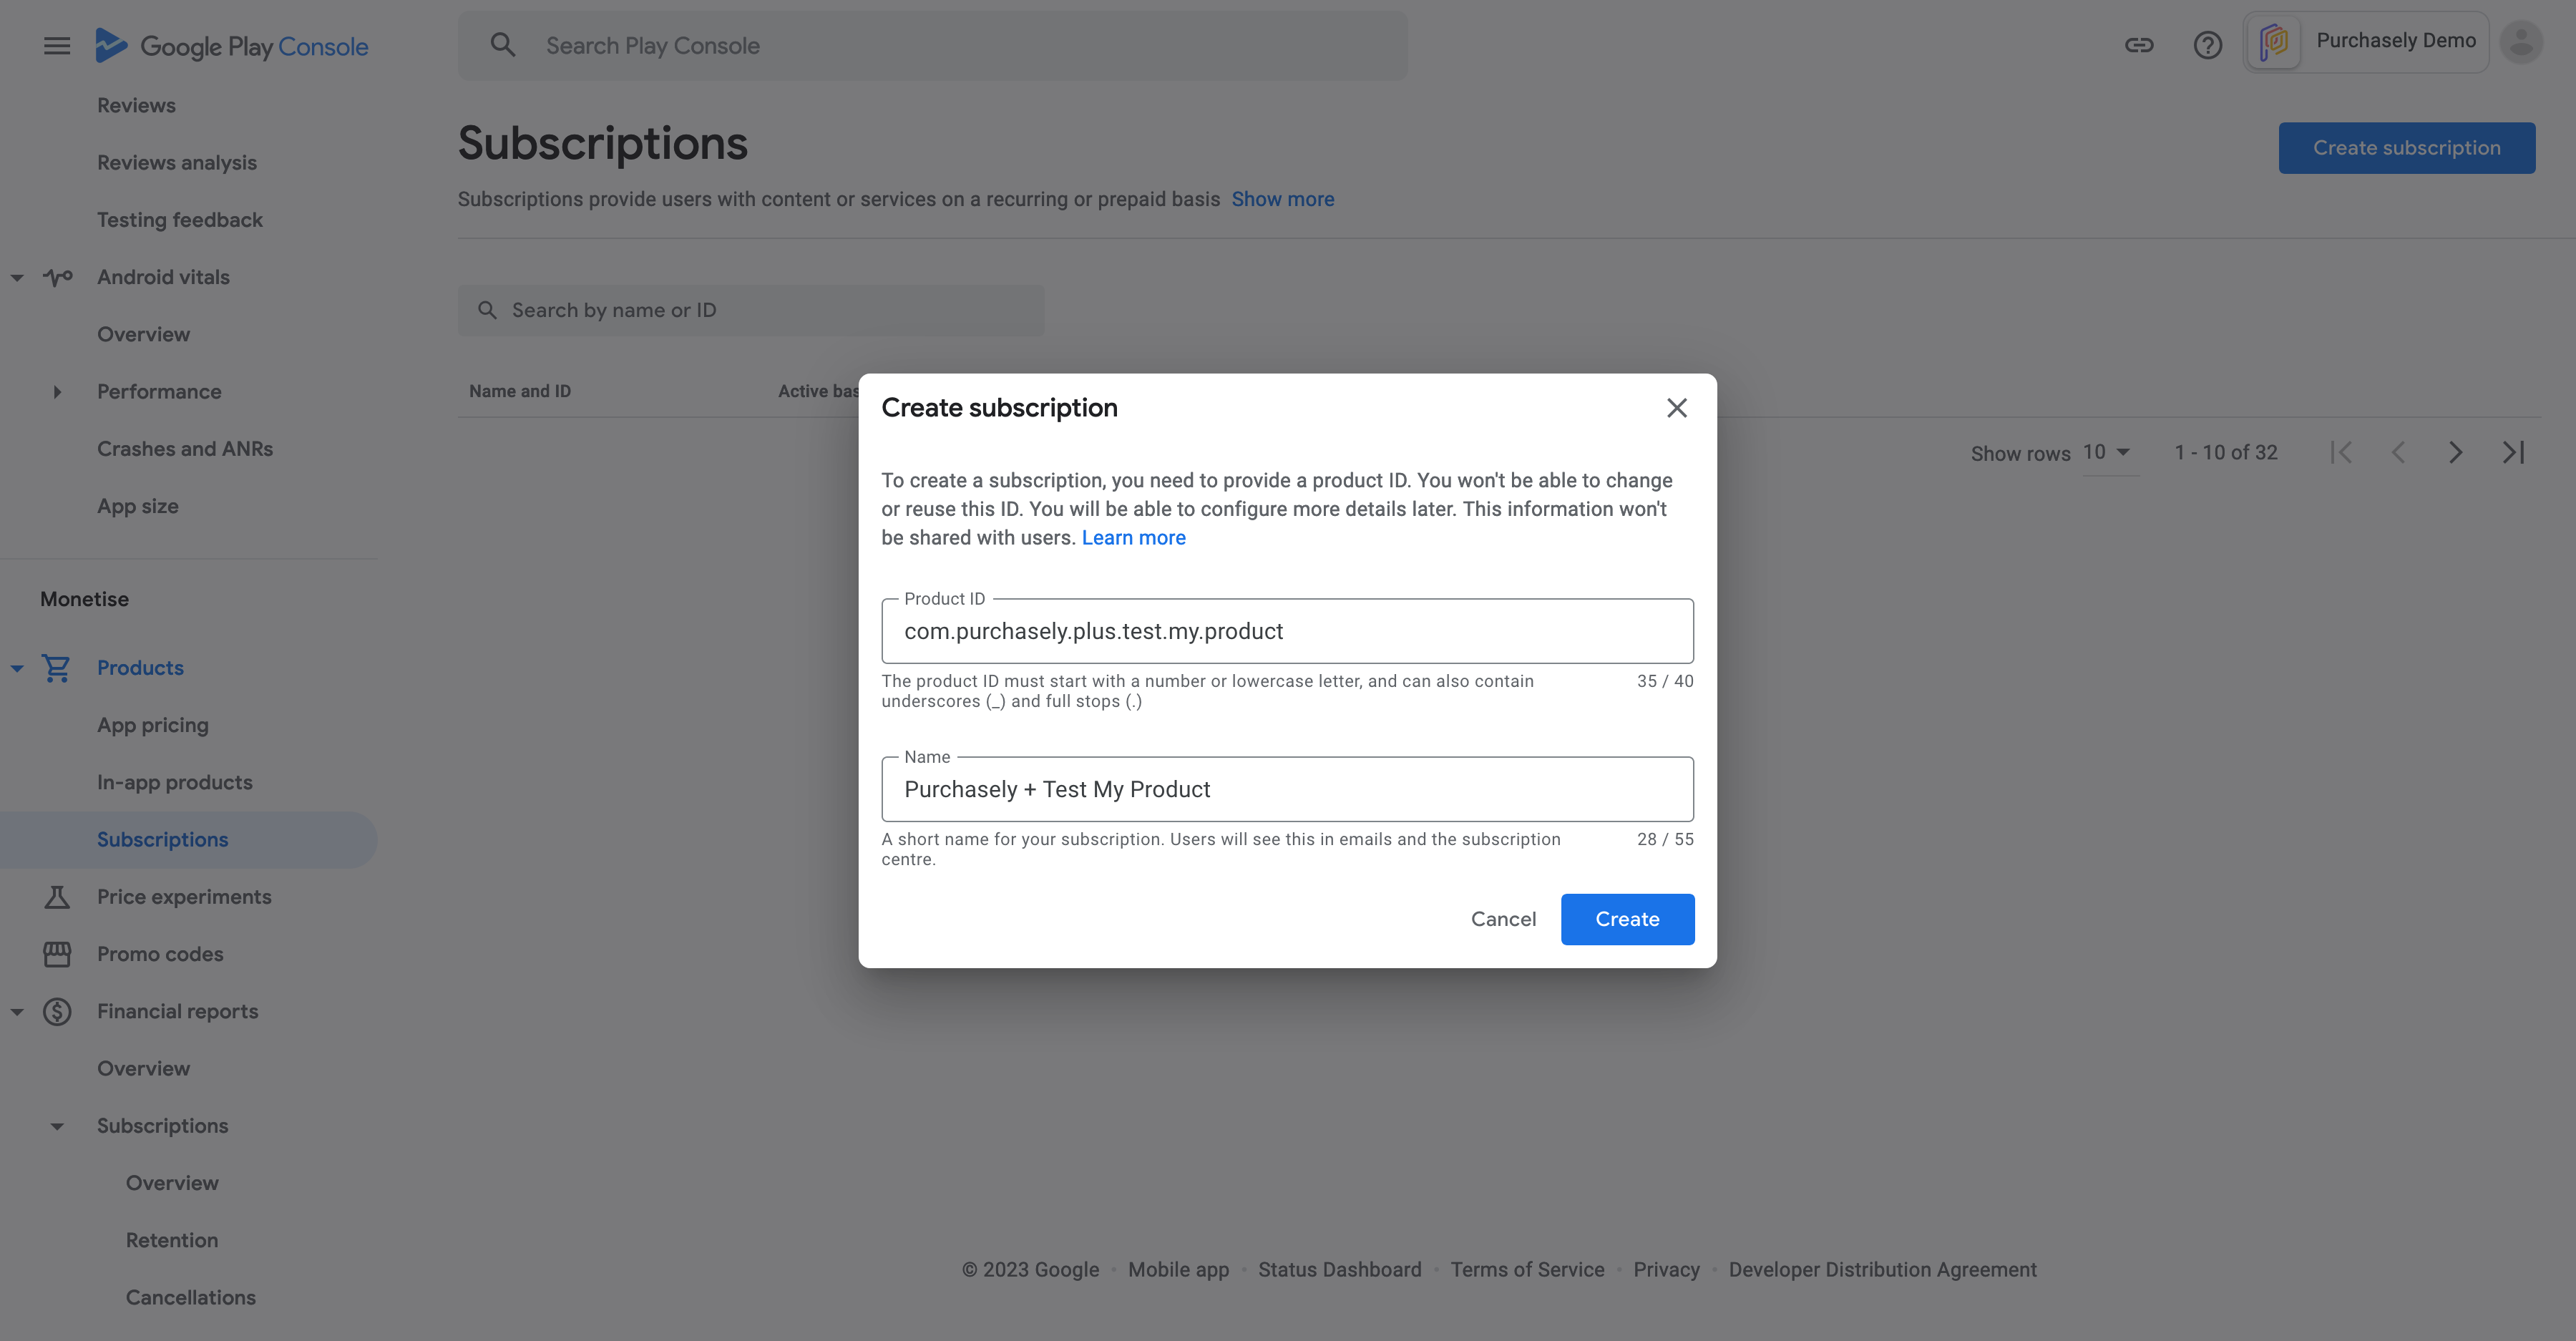Collapse Financial reports Subscriptions subsection

(x=57, y=1126)
